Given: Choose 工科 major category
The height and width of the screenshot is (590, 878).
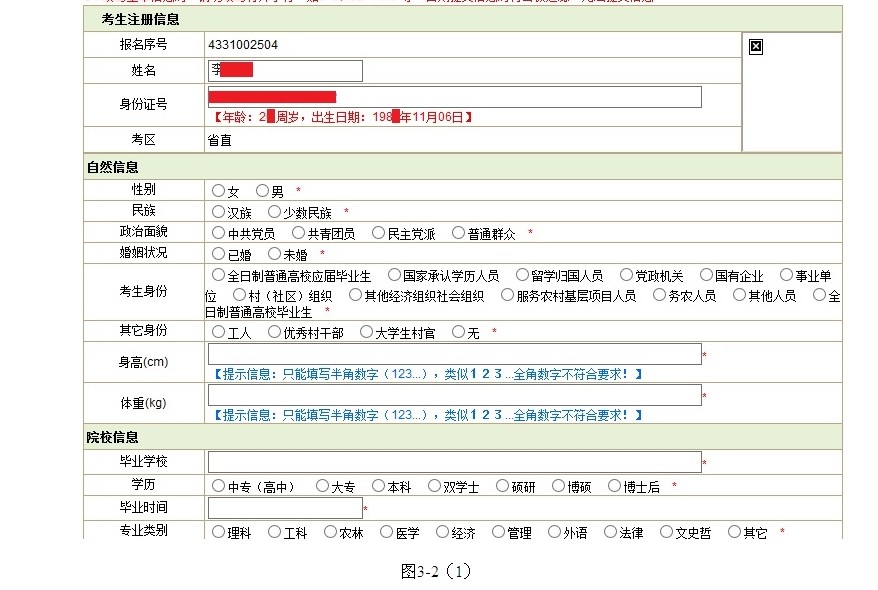Looking at the screenshot, I should pos(274,532).
